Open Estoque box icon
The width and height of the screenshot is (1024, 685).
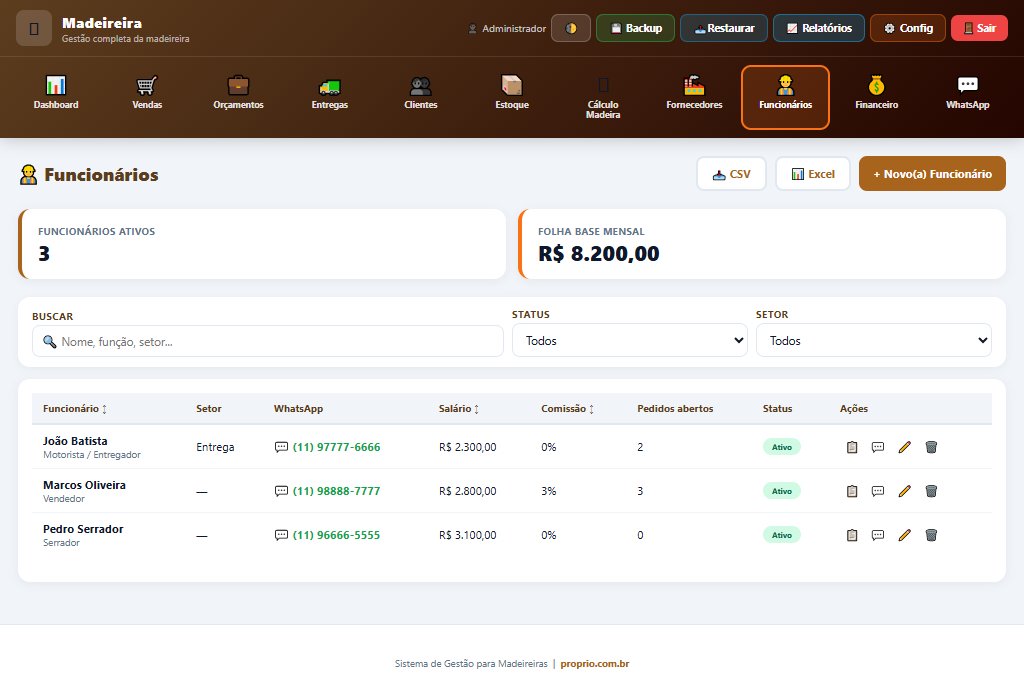coord(512,86)
